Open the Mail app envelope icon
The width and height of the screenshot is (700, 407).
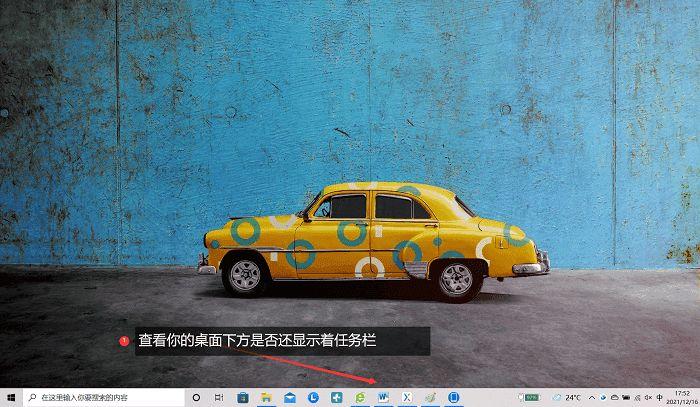[x=290, y=397]
